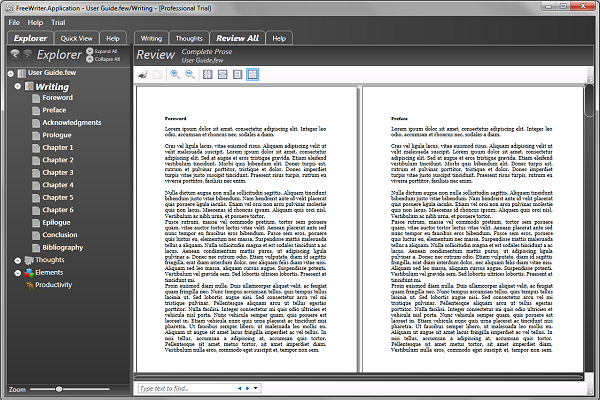
Task: Select Chapter 3 in the tree
Action: click(58, 173)
